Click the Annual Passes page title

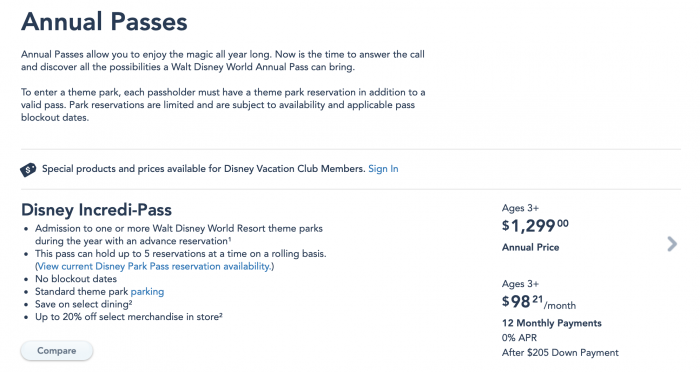tap(104, 21)
